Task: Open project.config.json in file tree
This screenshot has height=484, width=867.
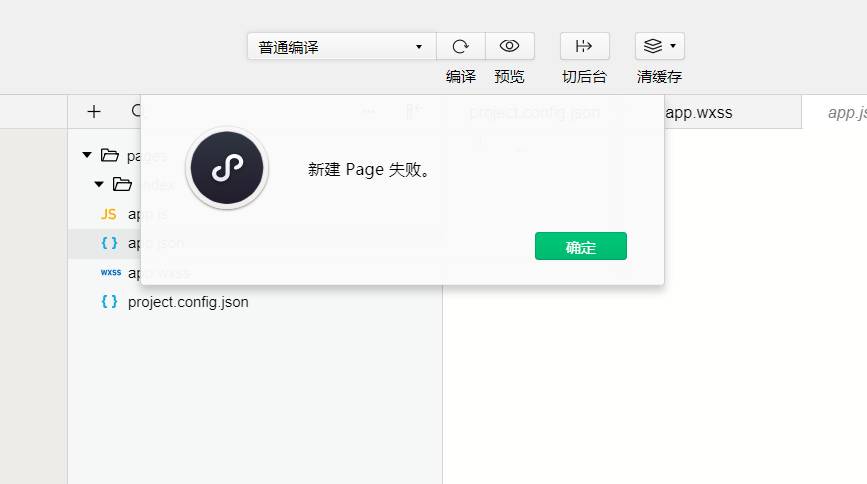Action: tap(188, 302)
